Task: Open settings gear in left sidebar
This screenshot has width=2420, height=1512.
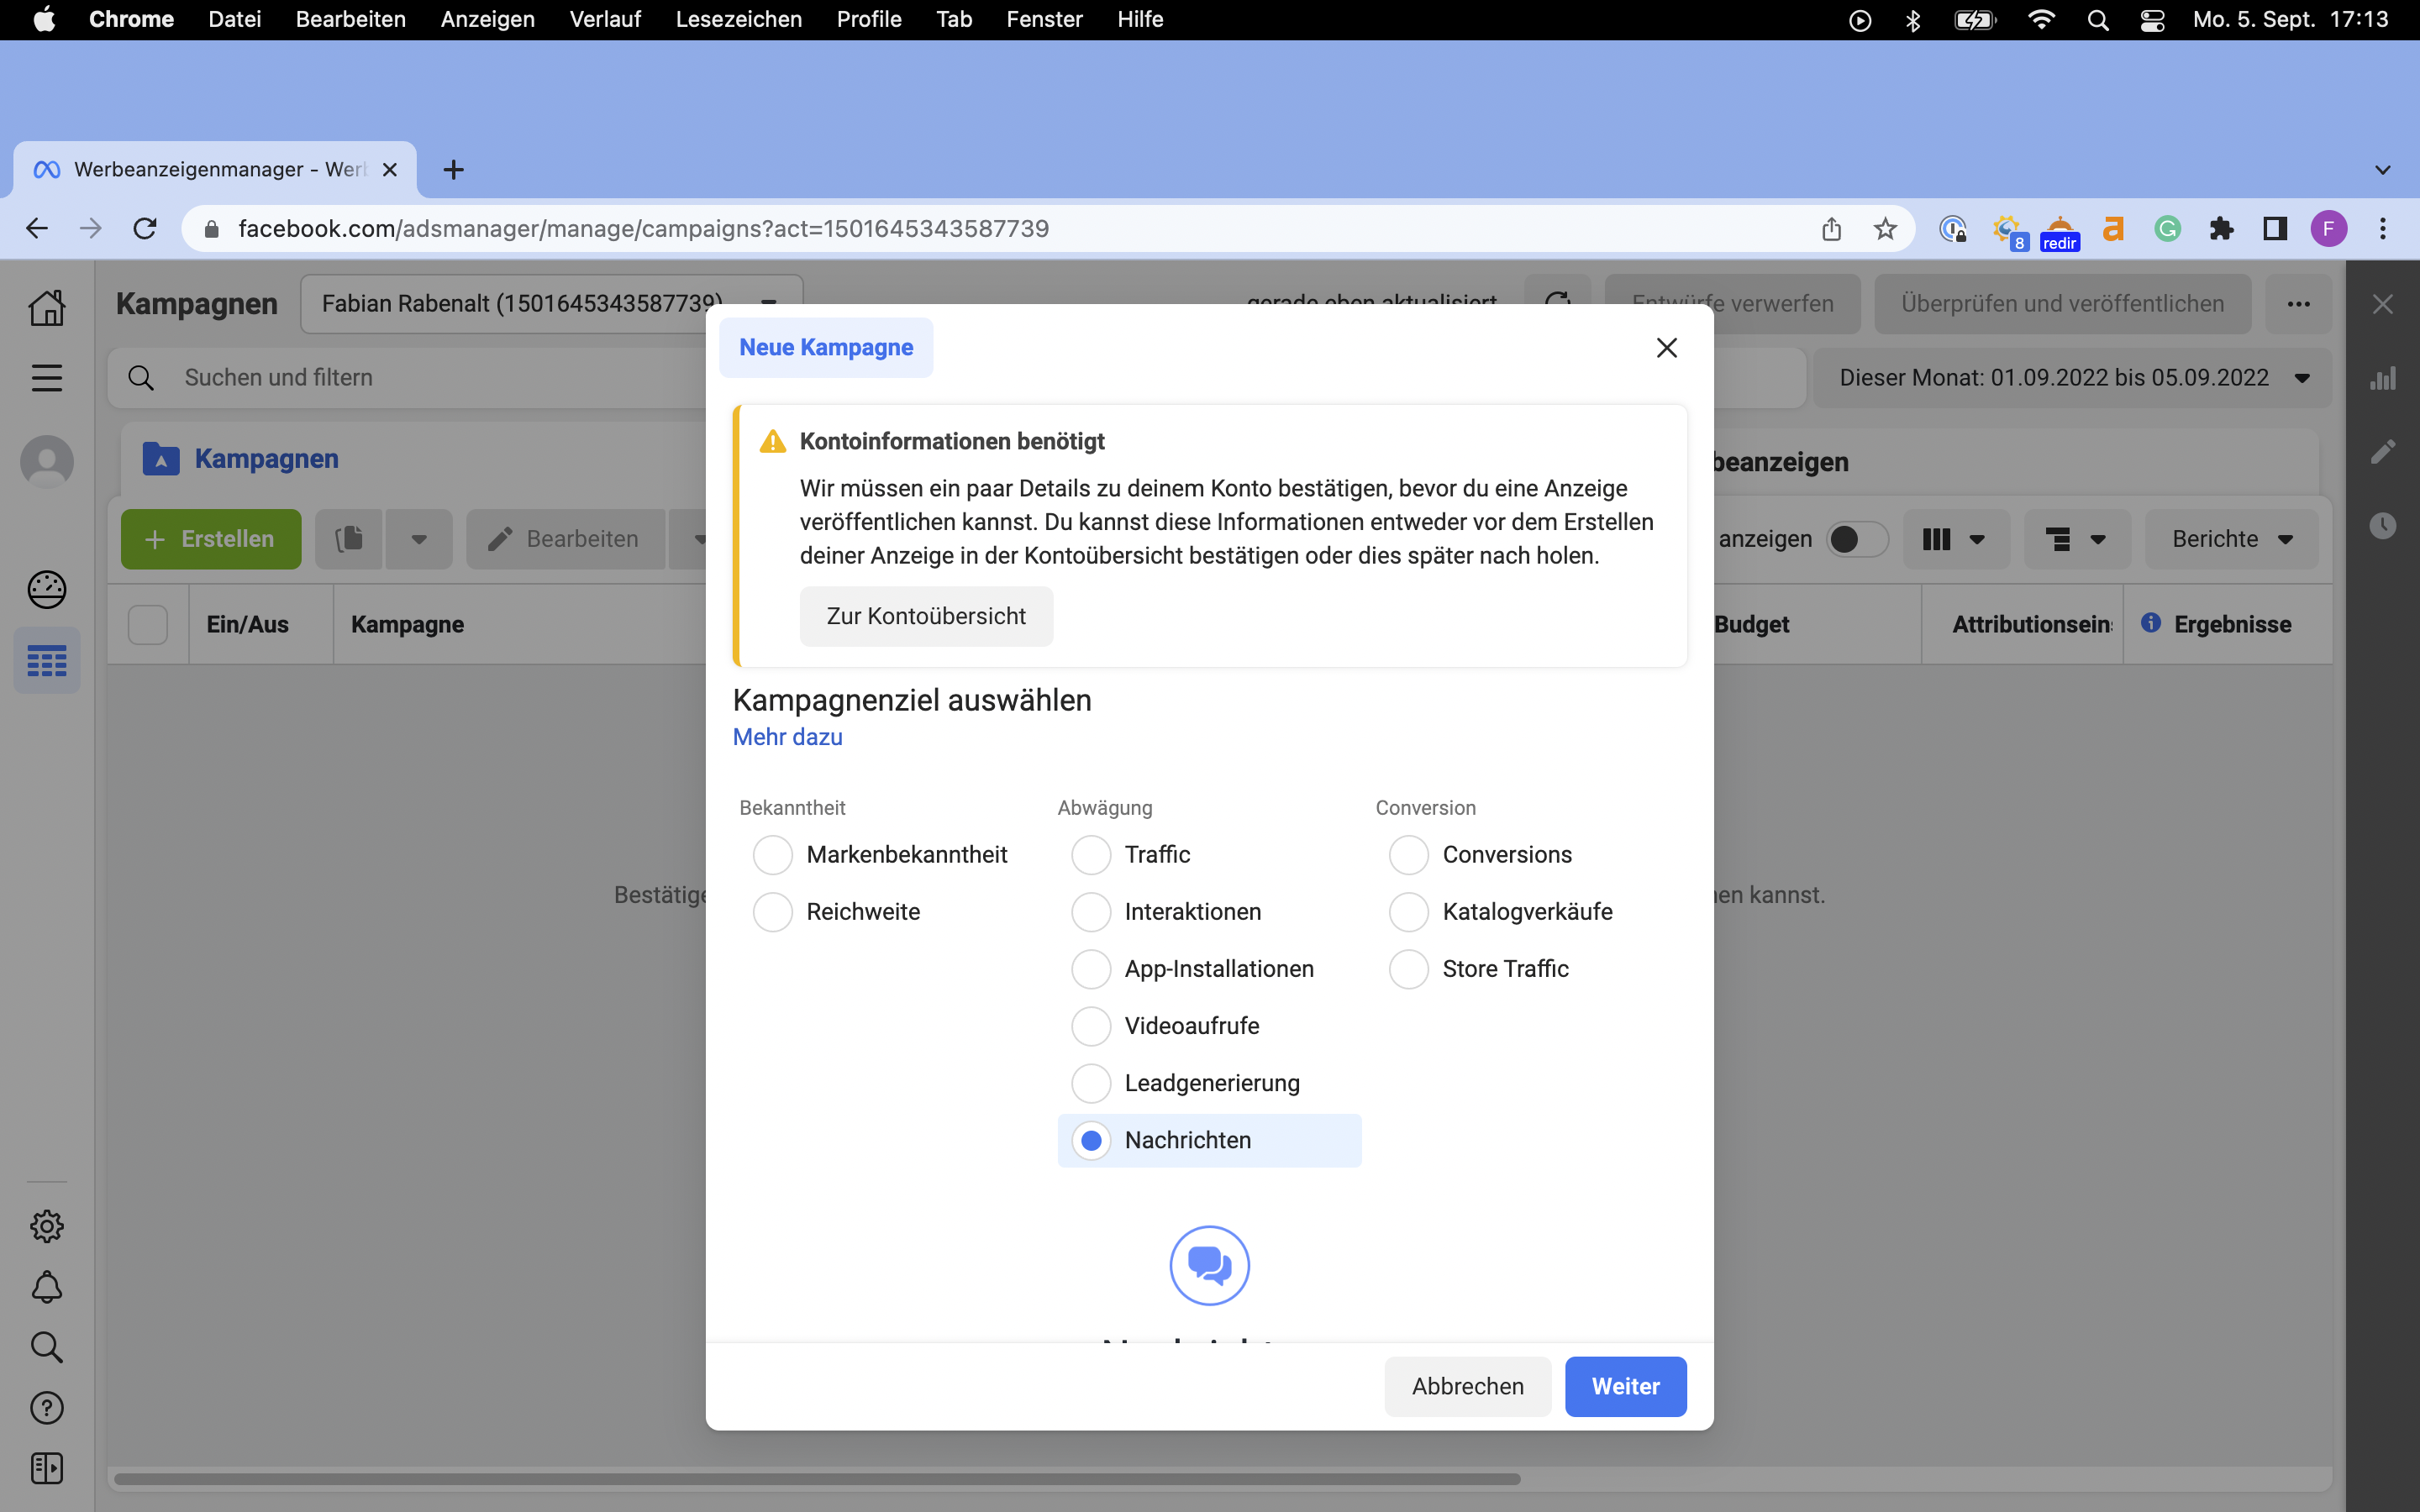Action: click(x=46, y=1226)
